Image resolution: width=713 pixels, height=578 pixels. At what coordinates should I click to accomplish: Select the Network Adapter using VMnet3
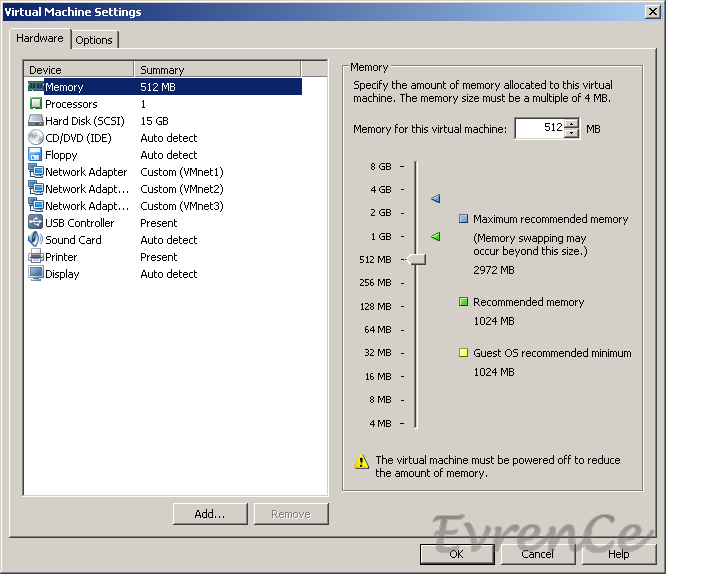86,206
